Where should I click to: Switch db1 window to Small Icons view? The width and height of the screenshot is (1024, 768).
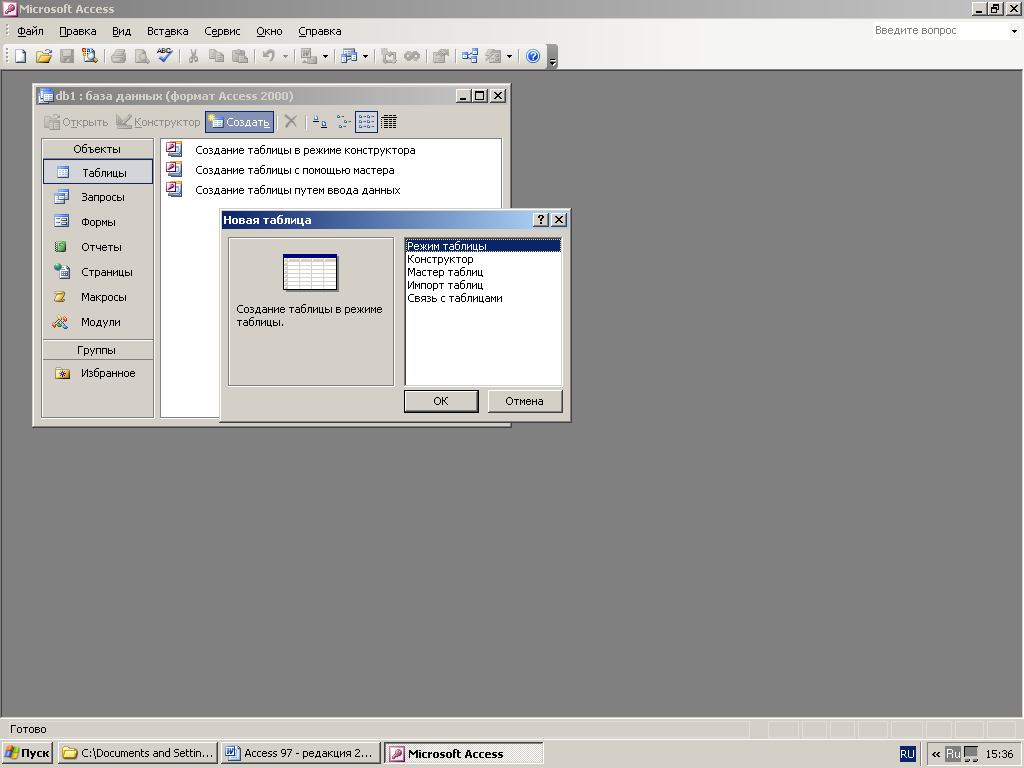(344, 121)
